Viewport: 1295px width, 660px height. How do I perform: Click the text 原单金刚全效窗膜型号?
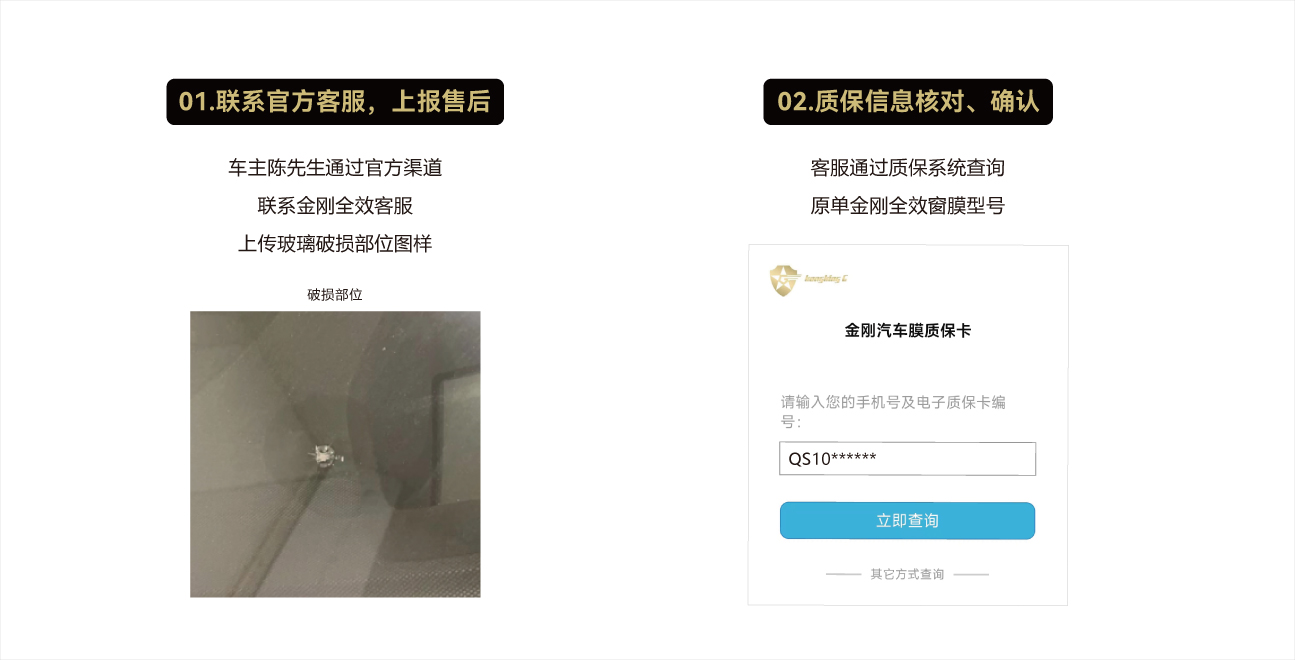[907, 206]
